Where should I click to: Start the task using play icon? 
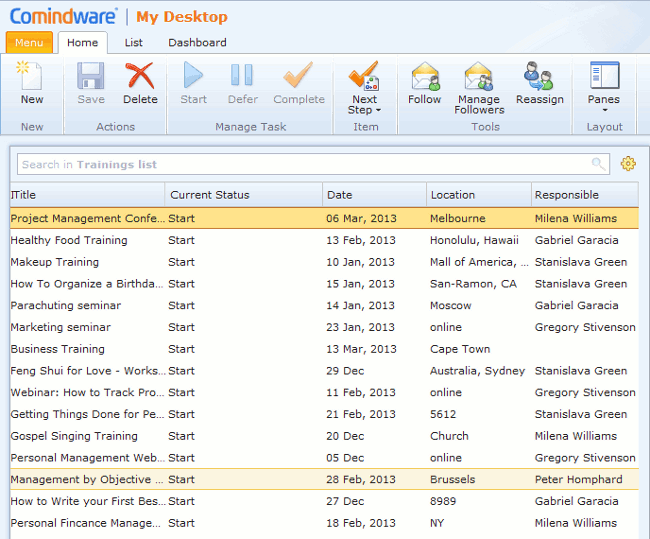[193, 75]
